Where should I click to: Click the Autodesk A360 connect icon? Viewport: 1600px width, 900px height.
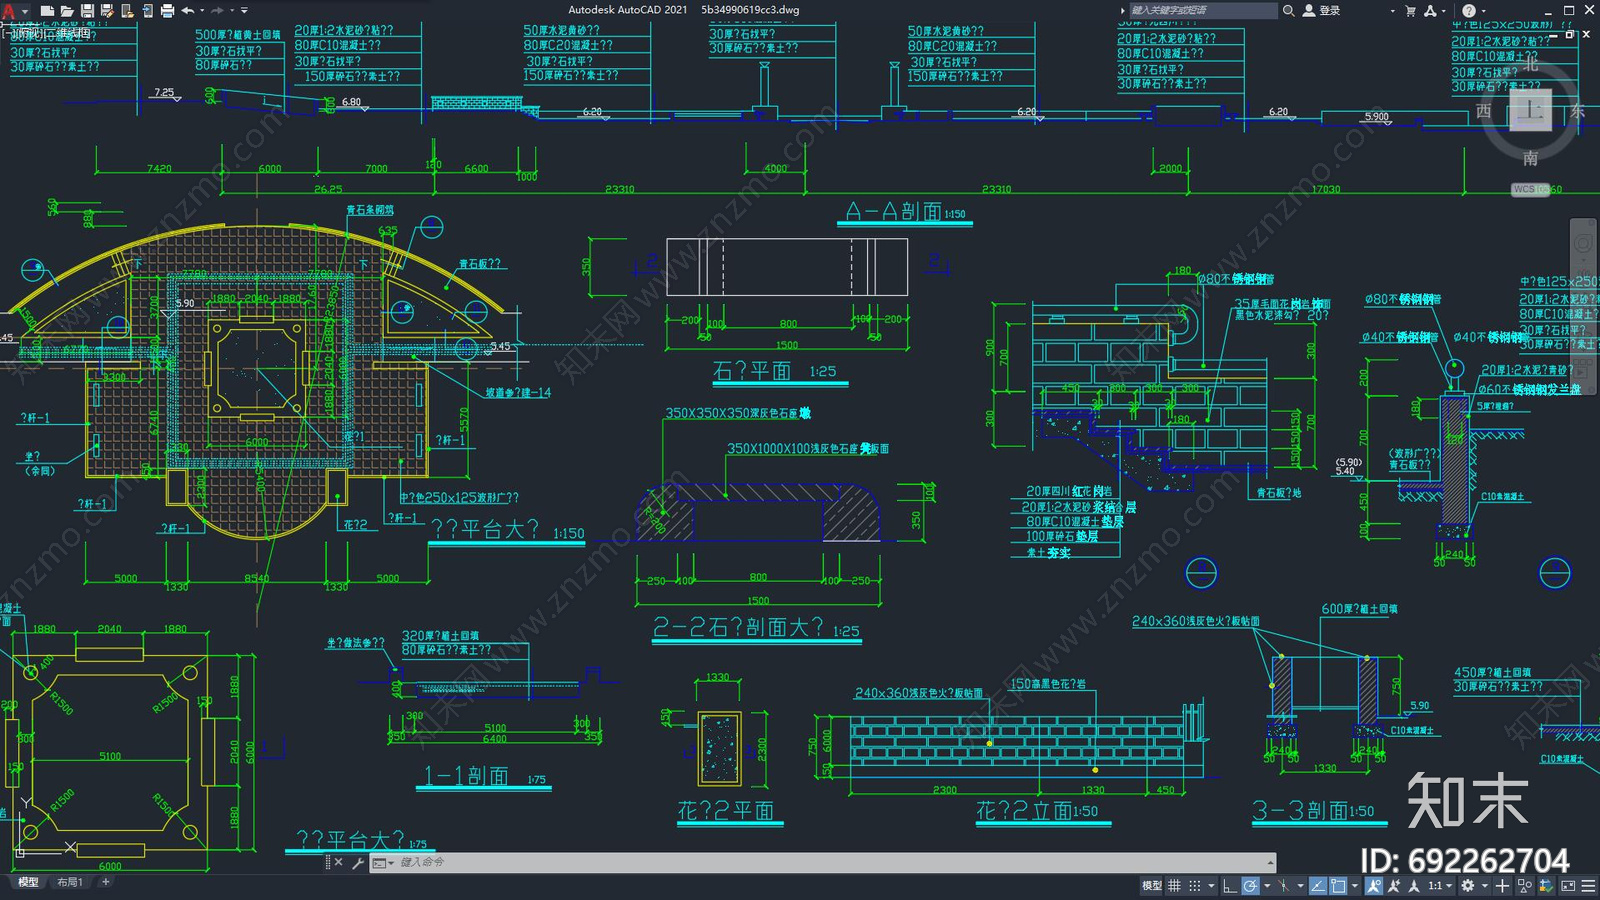pos(1430,11)
